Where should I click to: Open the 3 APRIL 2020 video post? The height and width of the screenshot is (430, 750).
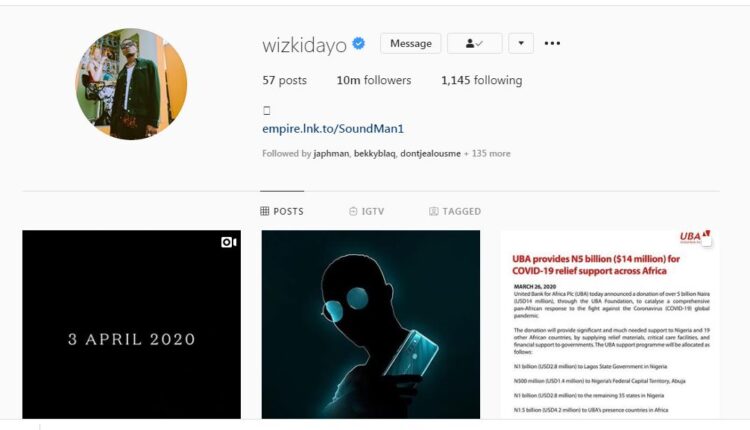pos(132,325)
